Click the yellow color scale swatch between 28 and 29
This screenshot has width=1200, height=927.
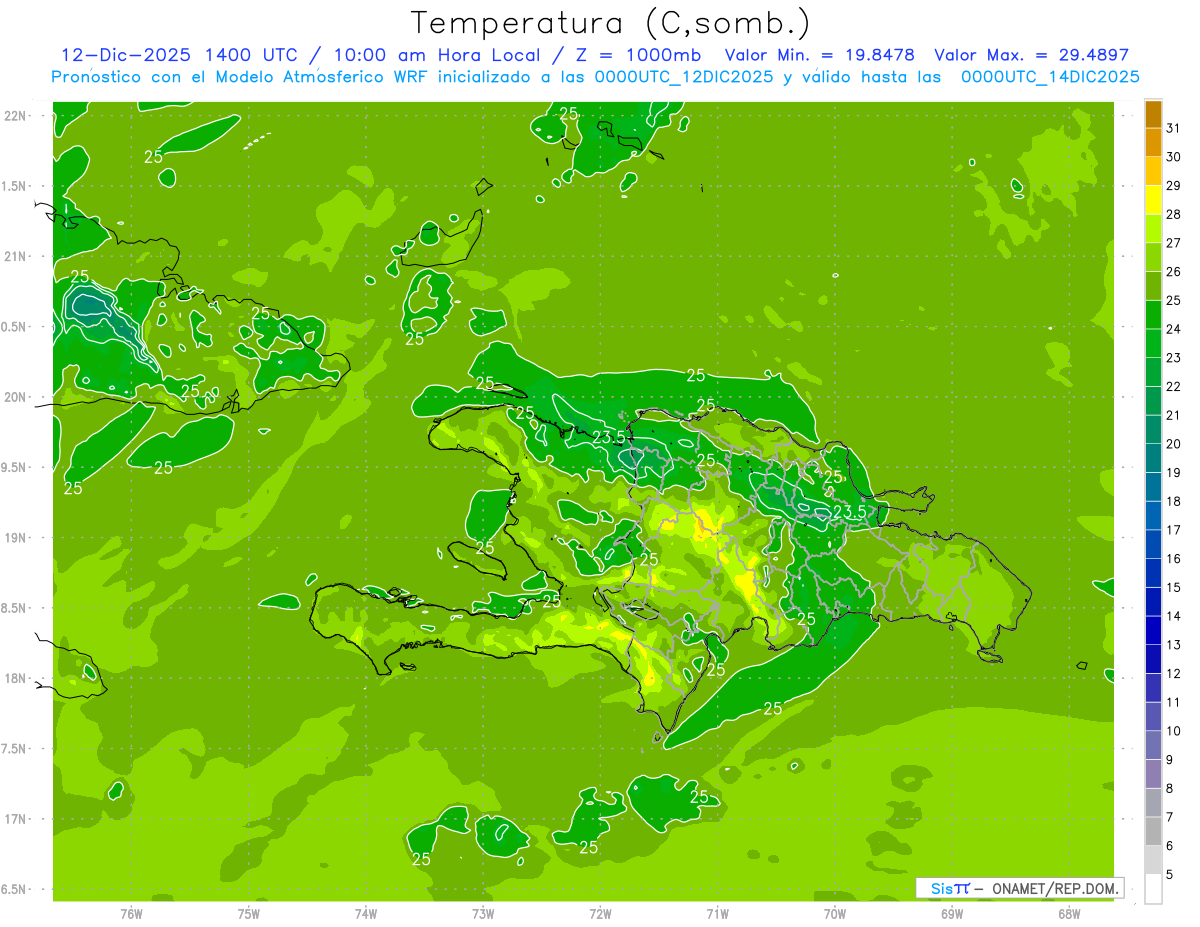[x=1153, y=199]
